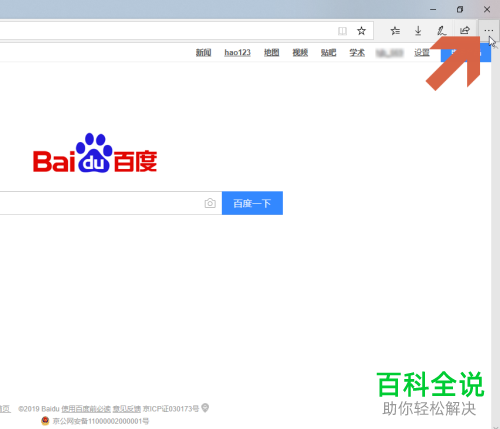Image resolution: width=500 pixels, height=429 pixels.
Task: Open the 学术 link
Action: (x=357, y=53)
